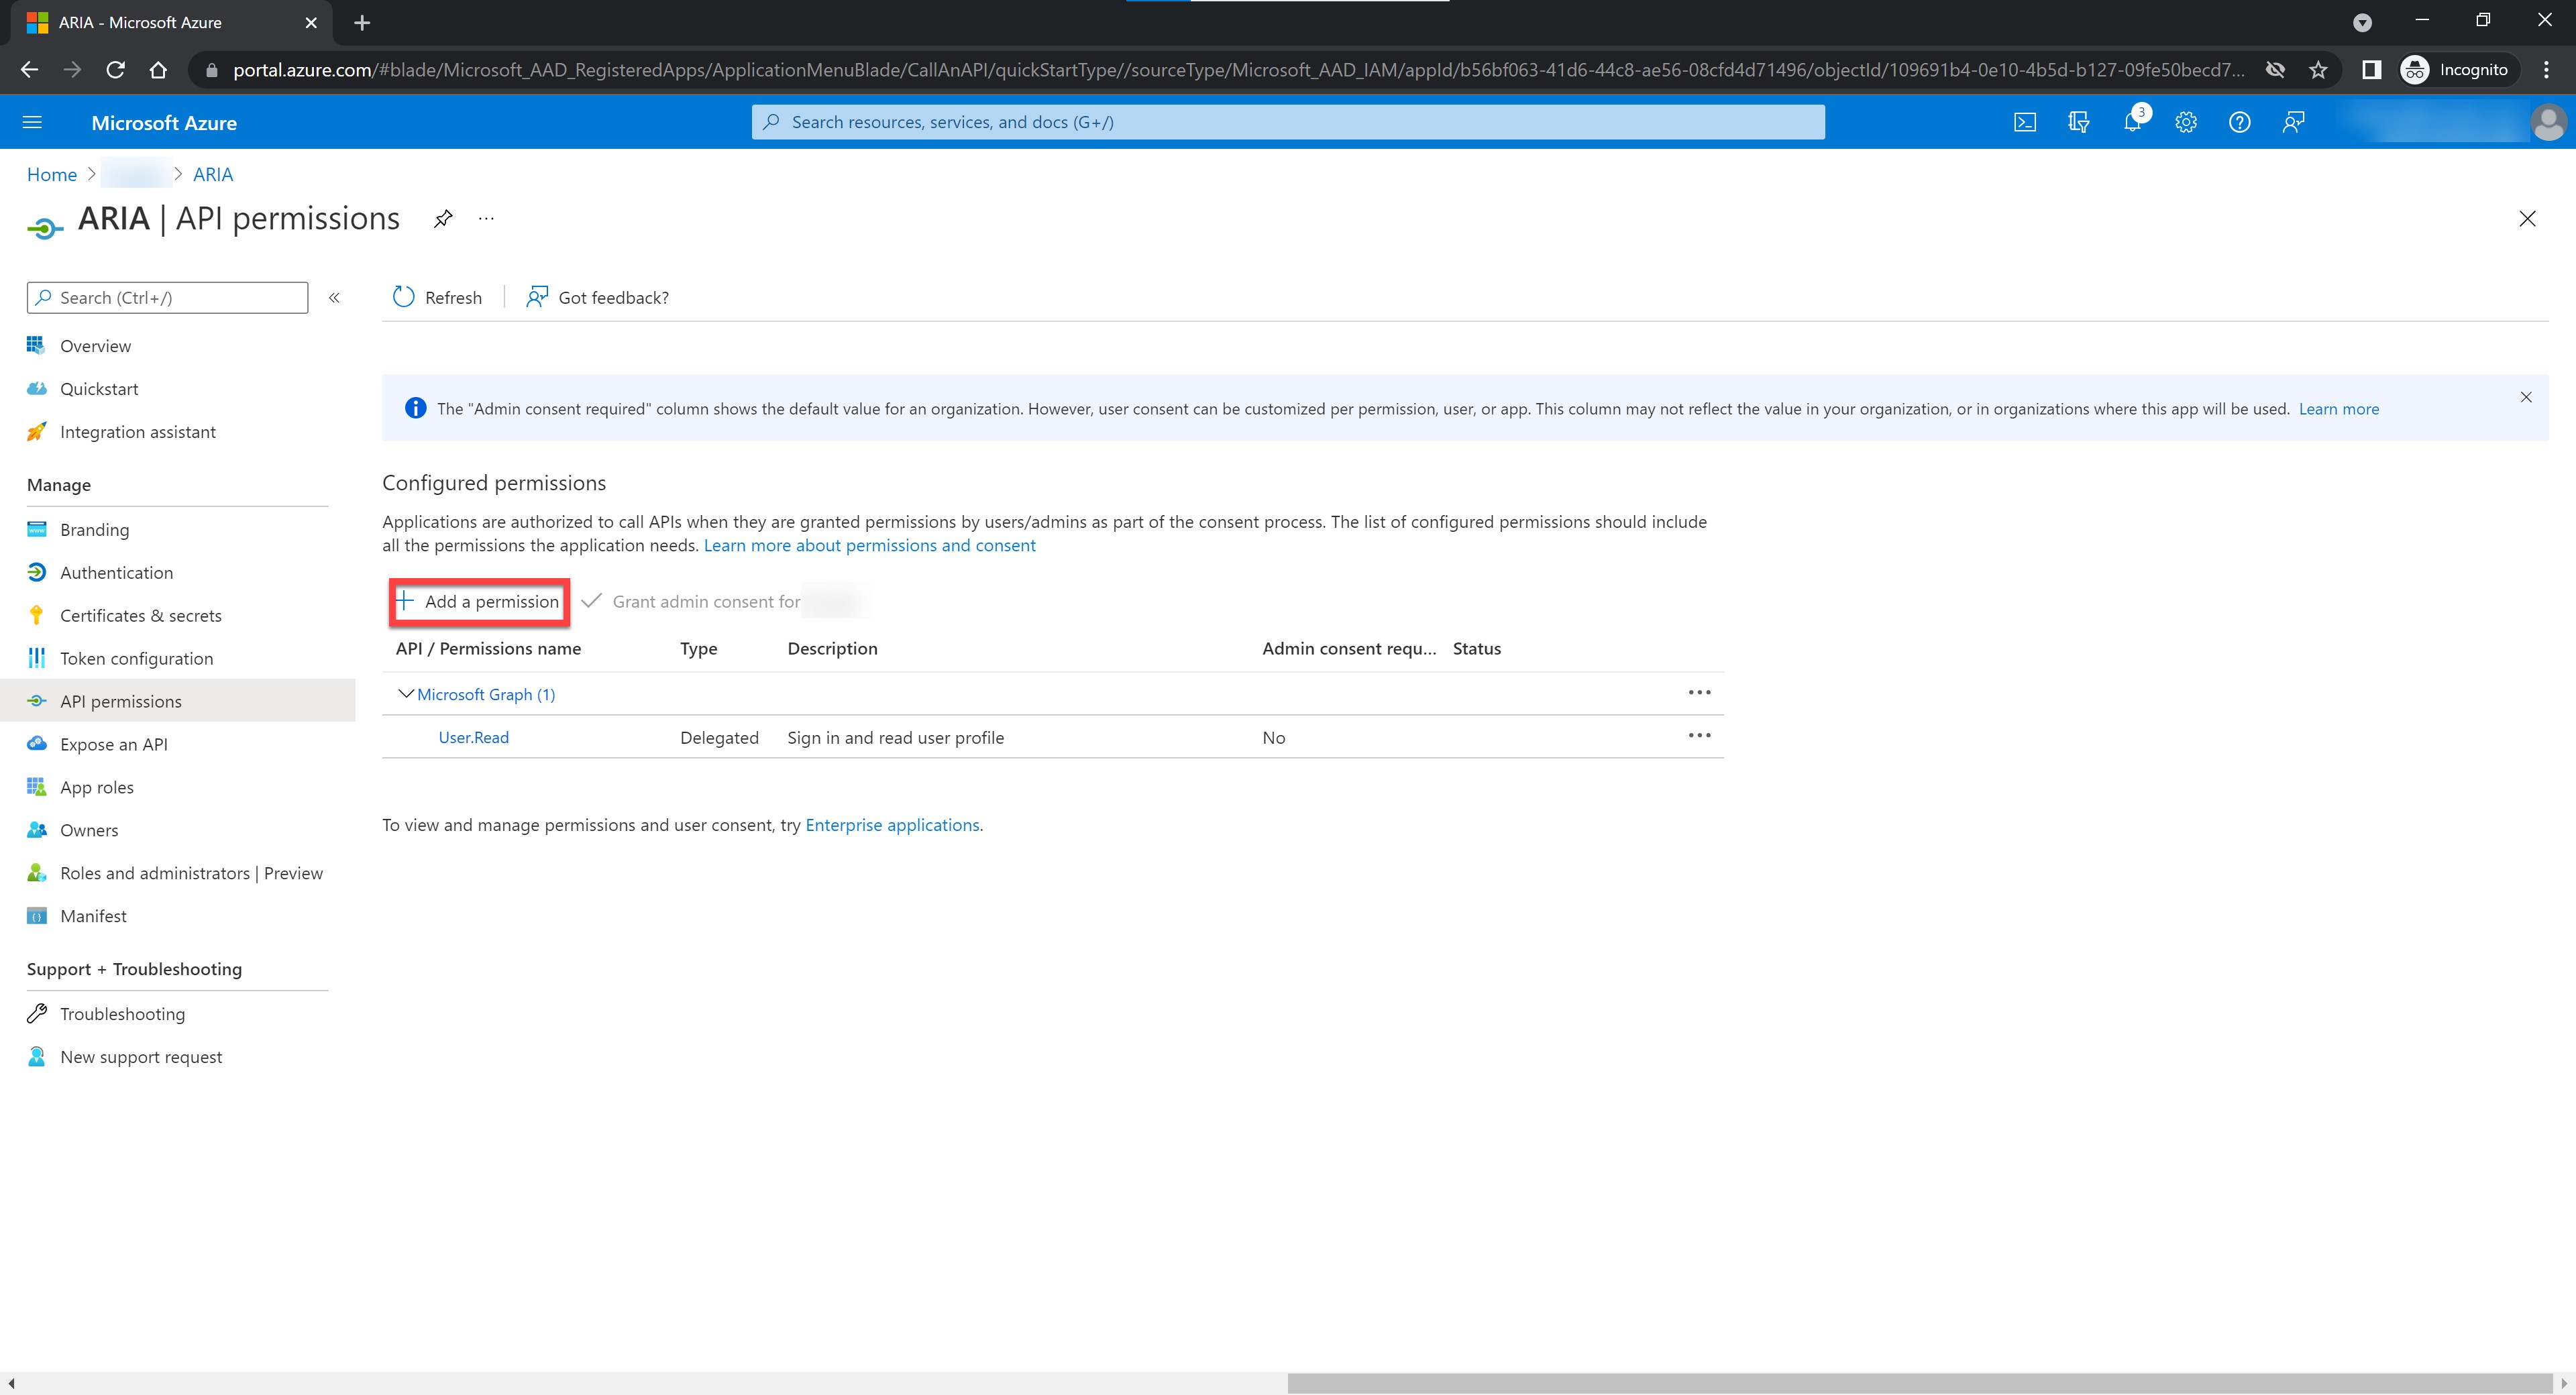Open the notifications bell

2132,122
